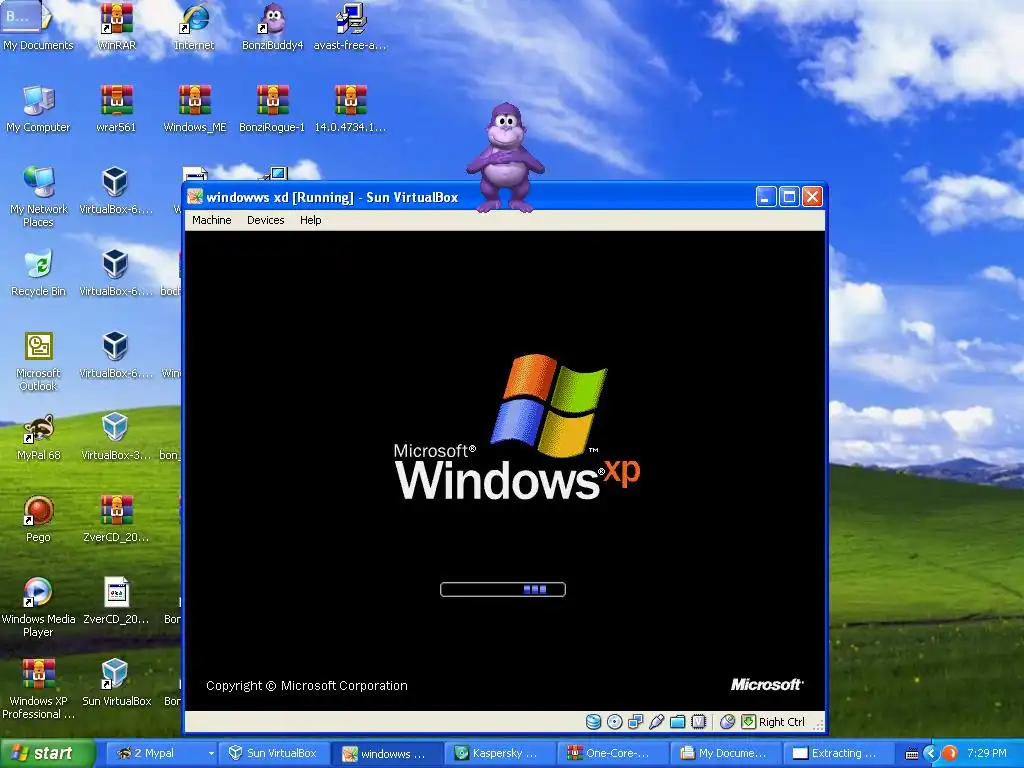Click the keyboard icon by the tray
The height and width of the screenshot is (768, 1024).
click(x=912, y=754)
